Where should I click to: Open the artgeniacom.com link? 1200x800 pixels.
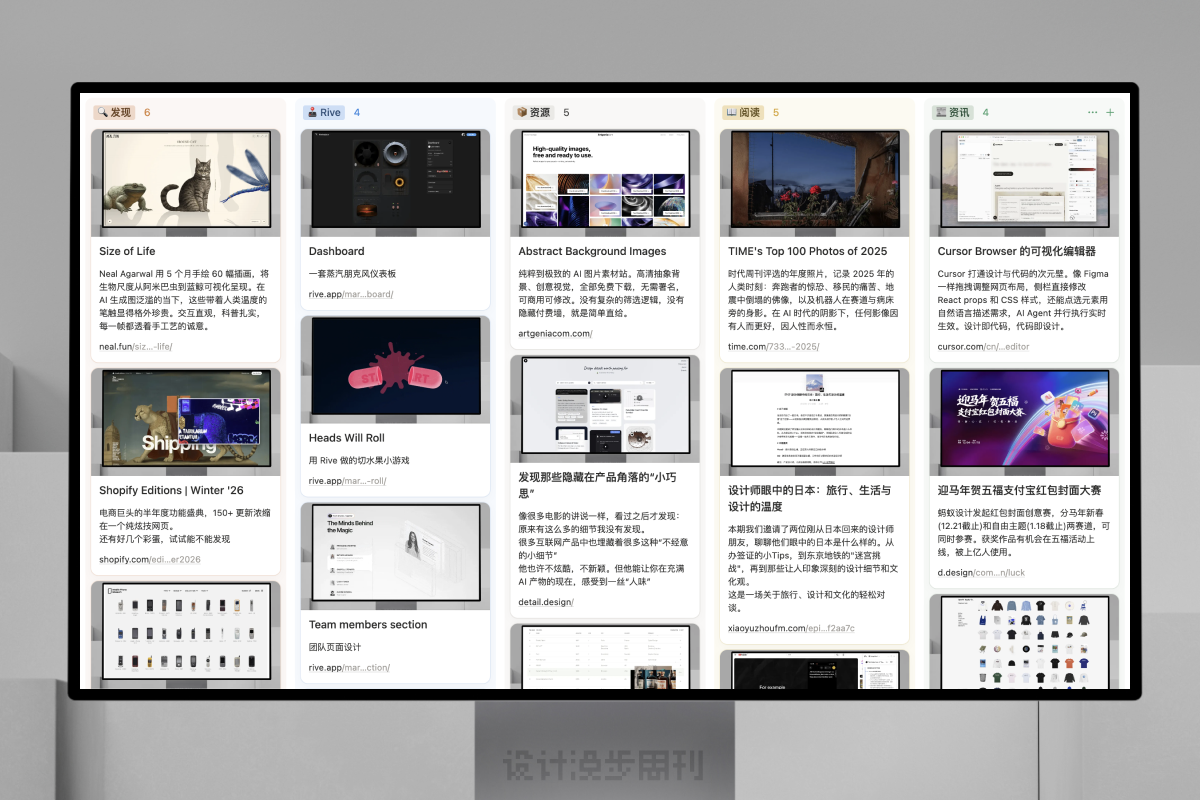click(x=555, y=333)
